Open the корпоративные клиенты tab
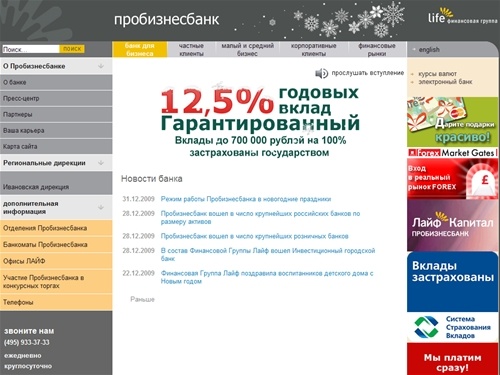This screenshot has height=375, width=500. [x=314, y=49]
